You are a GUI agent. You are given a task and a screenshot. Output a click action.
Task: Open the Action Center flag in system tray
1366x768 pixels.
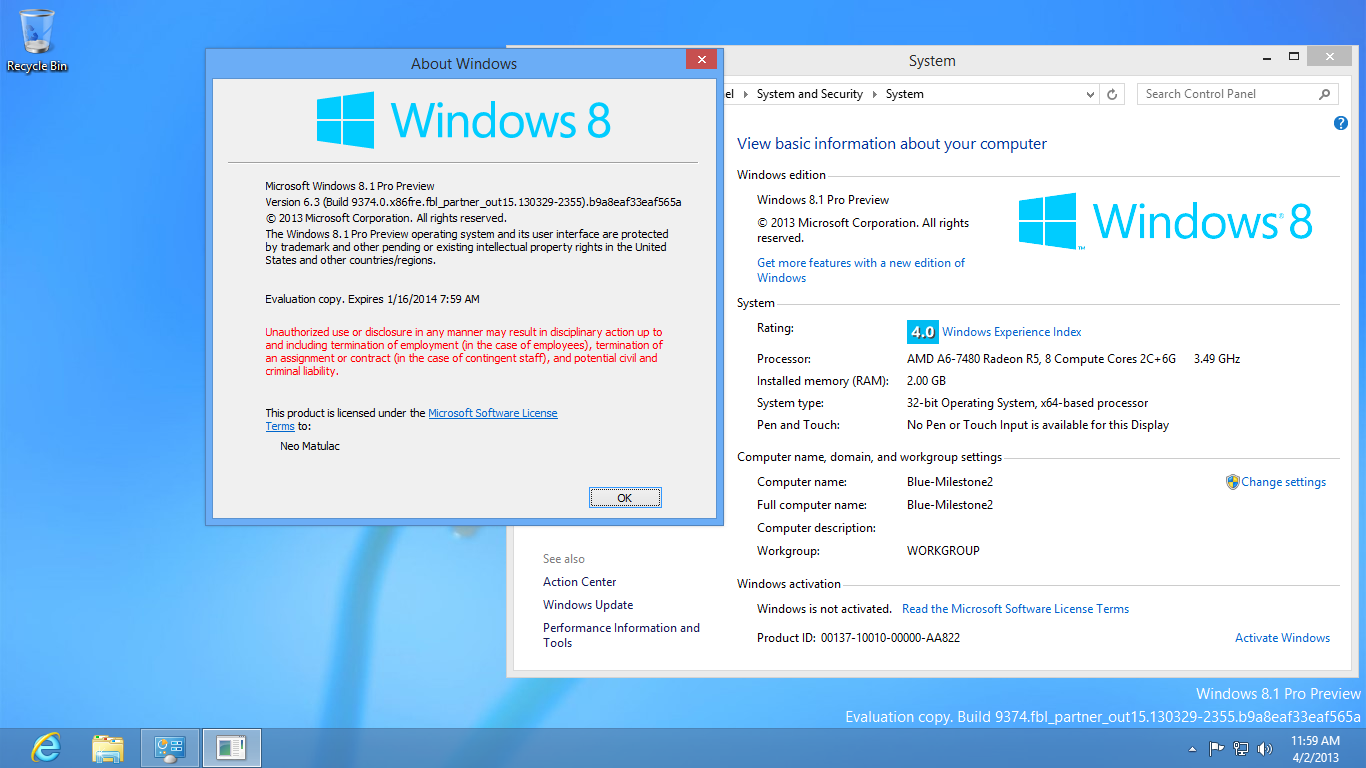point(1217,748)
